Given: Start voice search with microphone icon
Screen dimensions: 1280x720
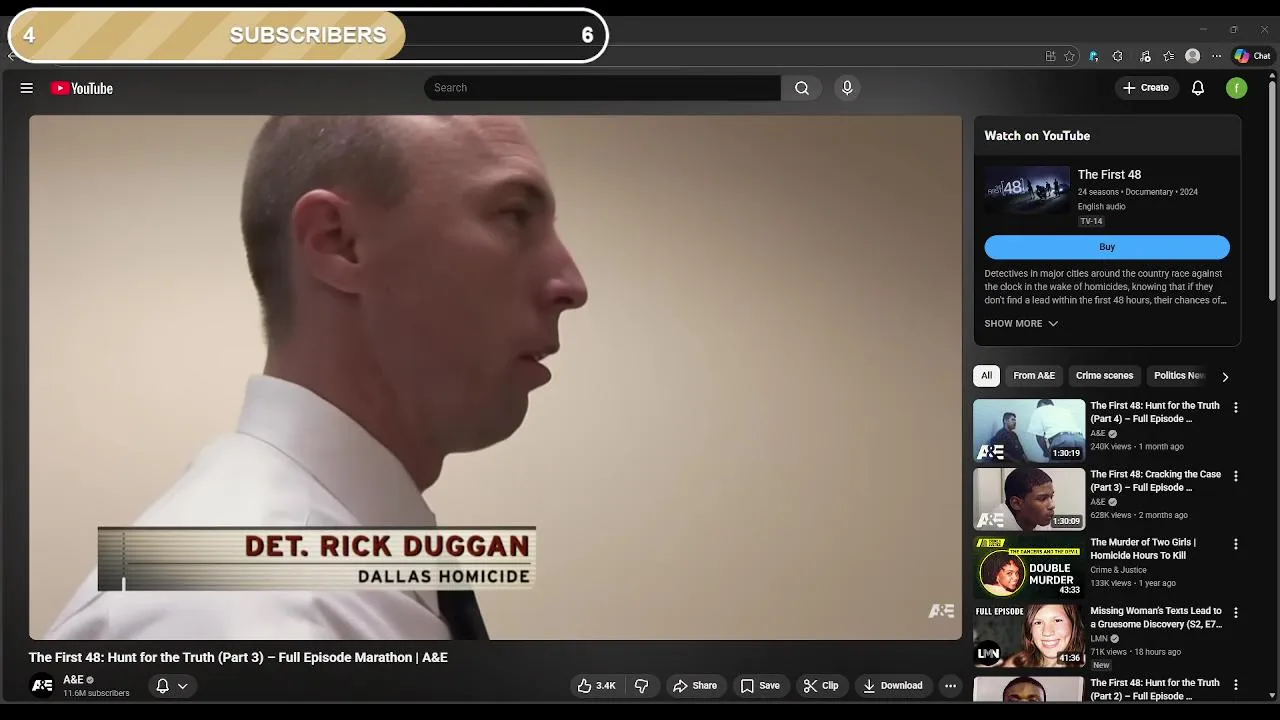Looking at the screenshot, I should click(x=847, y=88).
